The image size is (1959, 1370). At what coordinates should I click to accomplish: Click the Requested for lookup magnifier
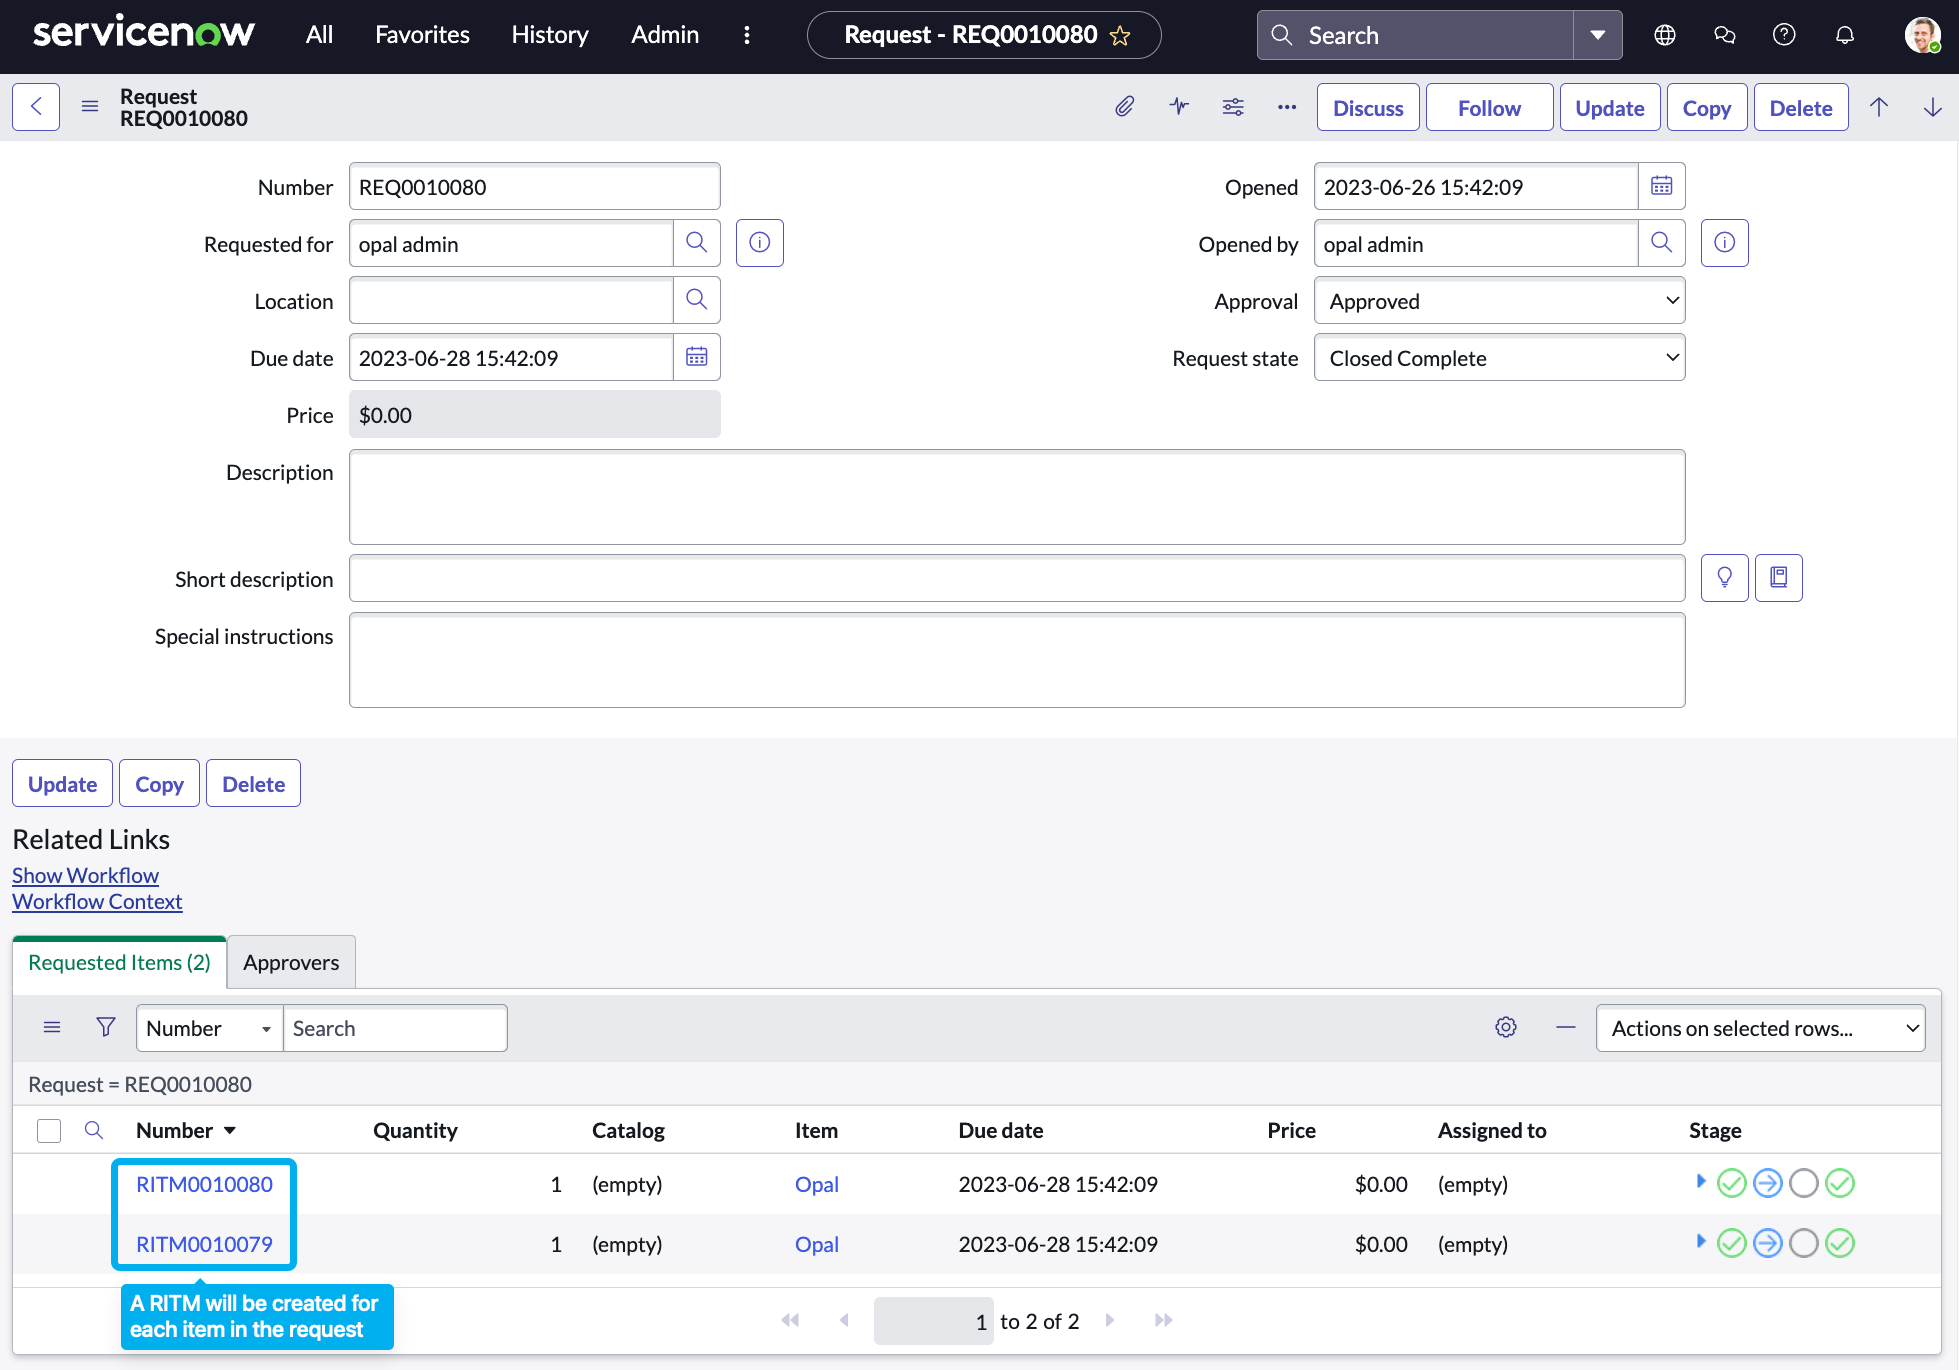tap(696, 243)
